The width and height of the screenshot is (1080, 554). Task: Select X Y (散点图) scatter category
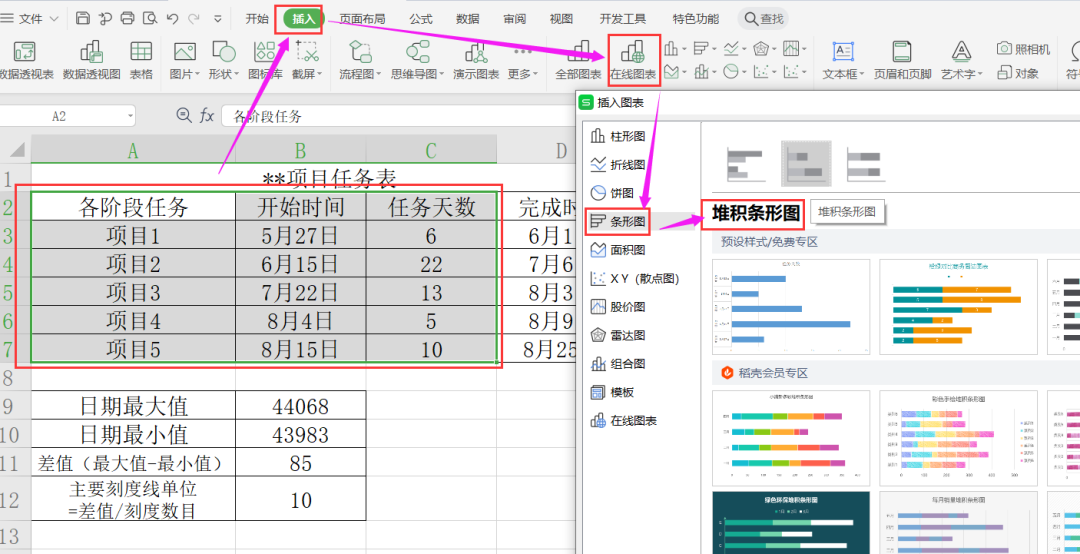tap(634, 278)
